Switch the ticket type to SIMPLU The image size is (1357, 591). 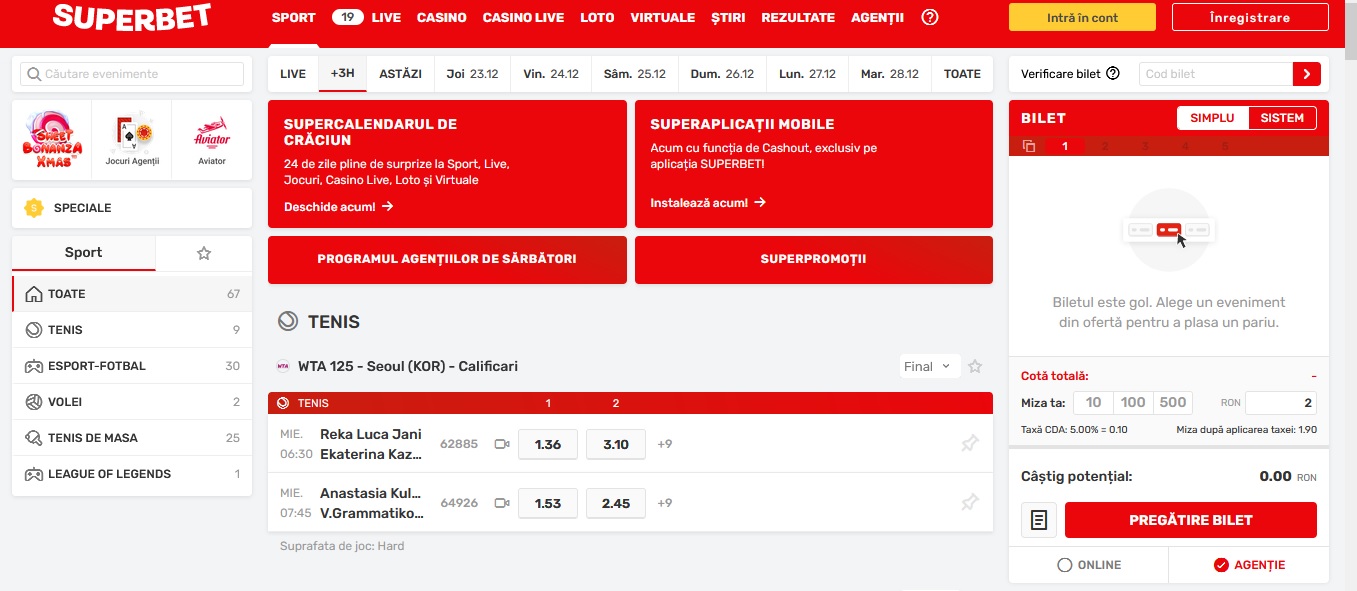click(1213, 118)
